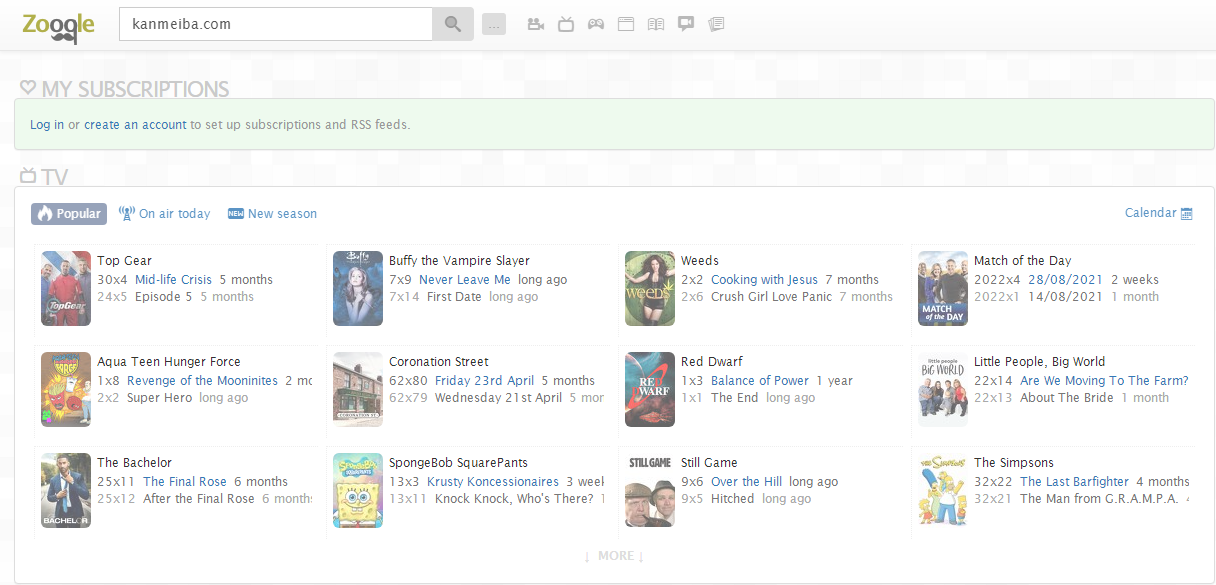Open The Simpsons poster thumbnail
The height and width of the screenshot is (585, 1216).
[943, 490]
